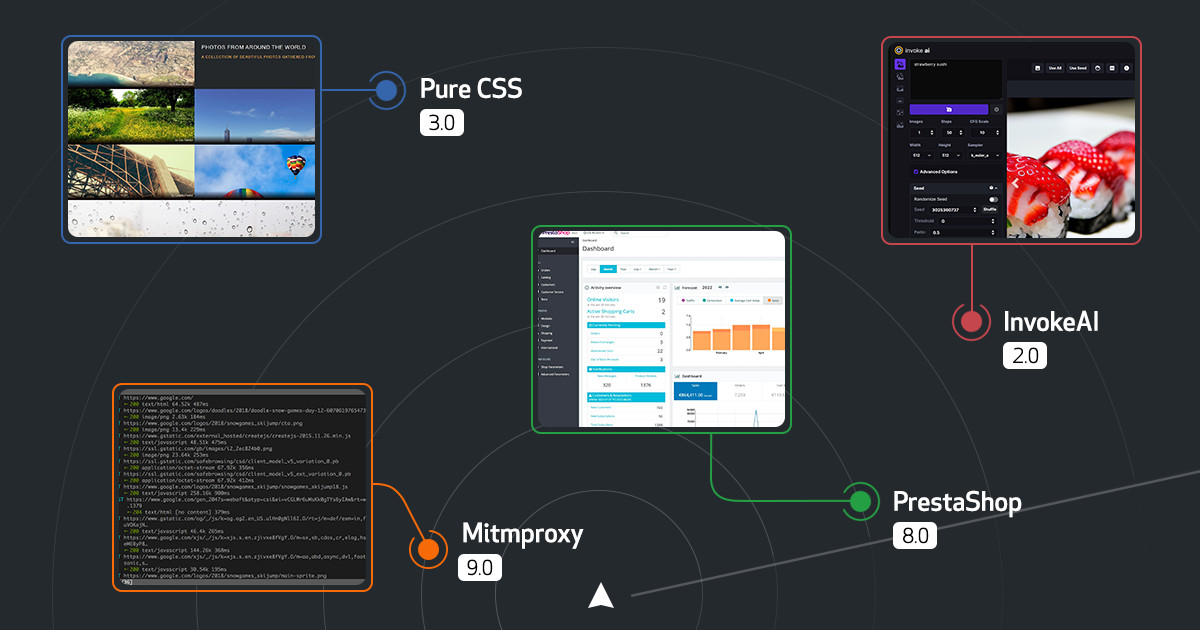Screen dimensions: 1200x630
Task: Toggle the Sales series in the Forecast legend
Action: coord(773,300)
